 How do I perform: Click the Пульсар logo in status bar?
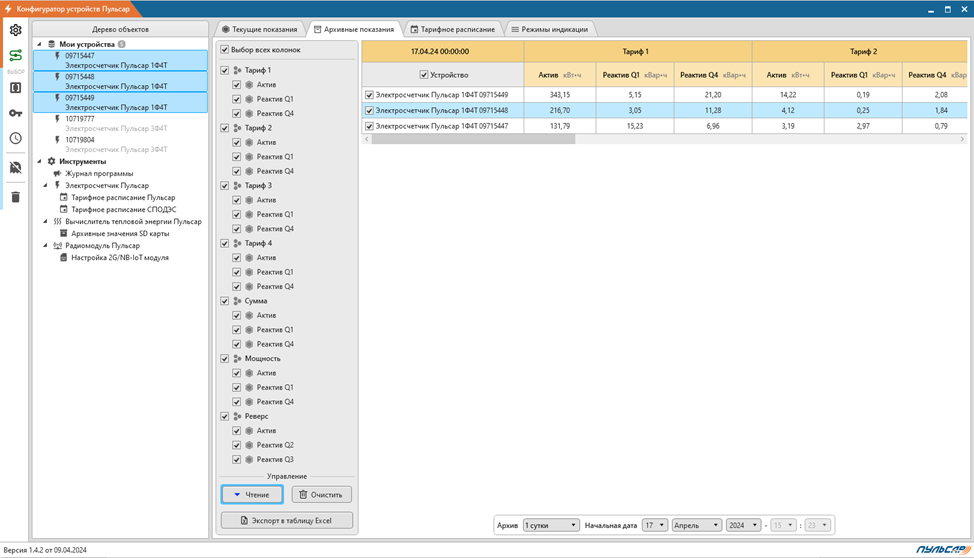tap(942, 550)
